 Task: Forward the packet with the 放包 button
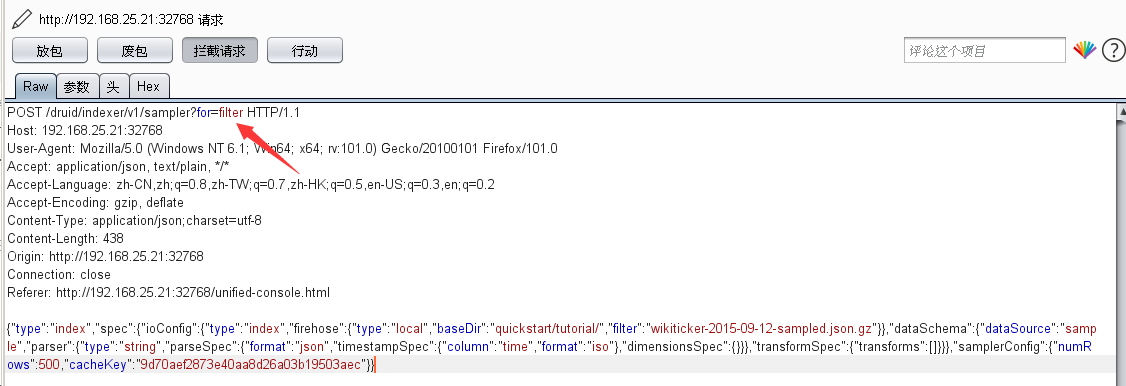(x=50, y=51)
